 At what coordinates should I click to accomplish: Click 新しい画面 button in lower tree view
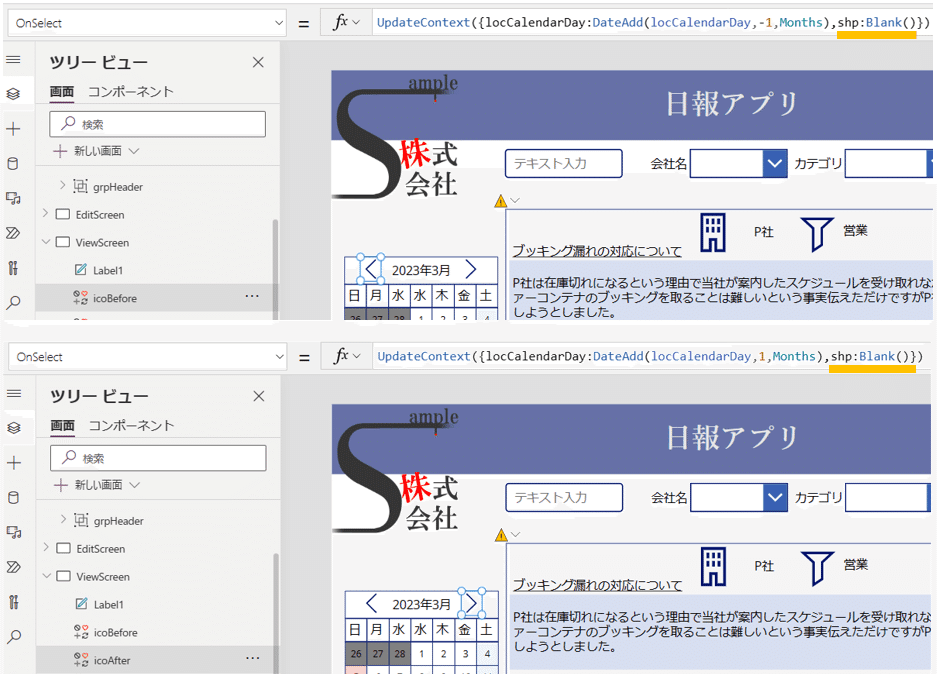tap(96, 485)
